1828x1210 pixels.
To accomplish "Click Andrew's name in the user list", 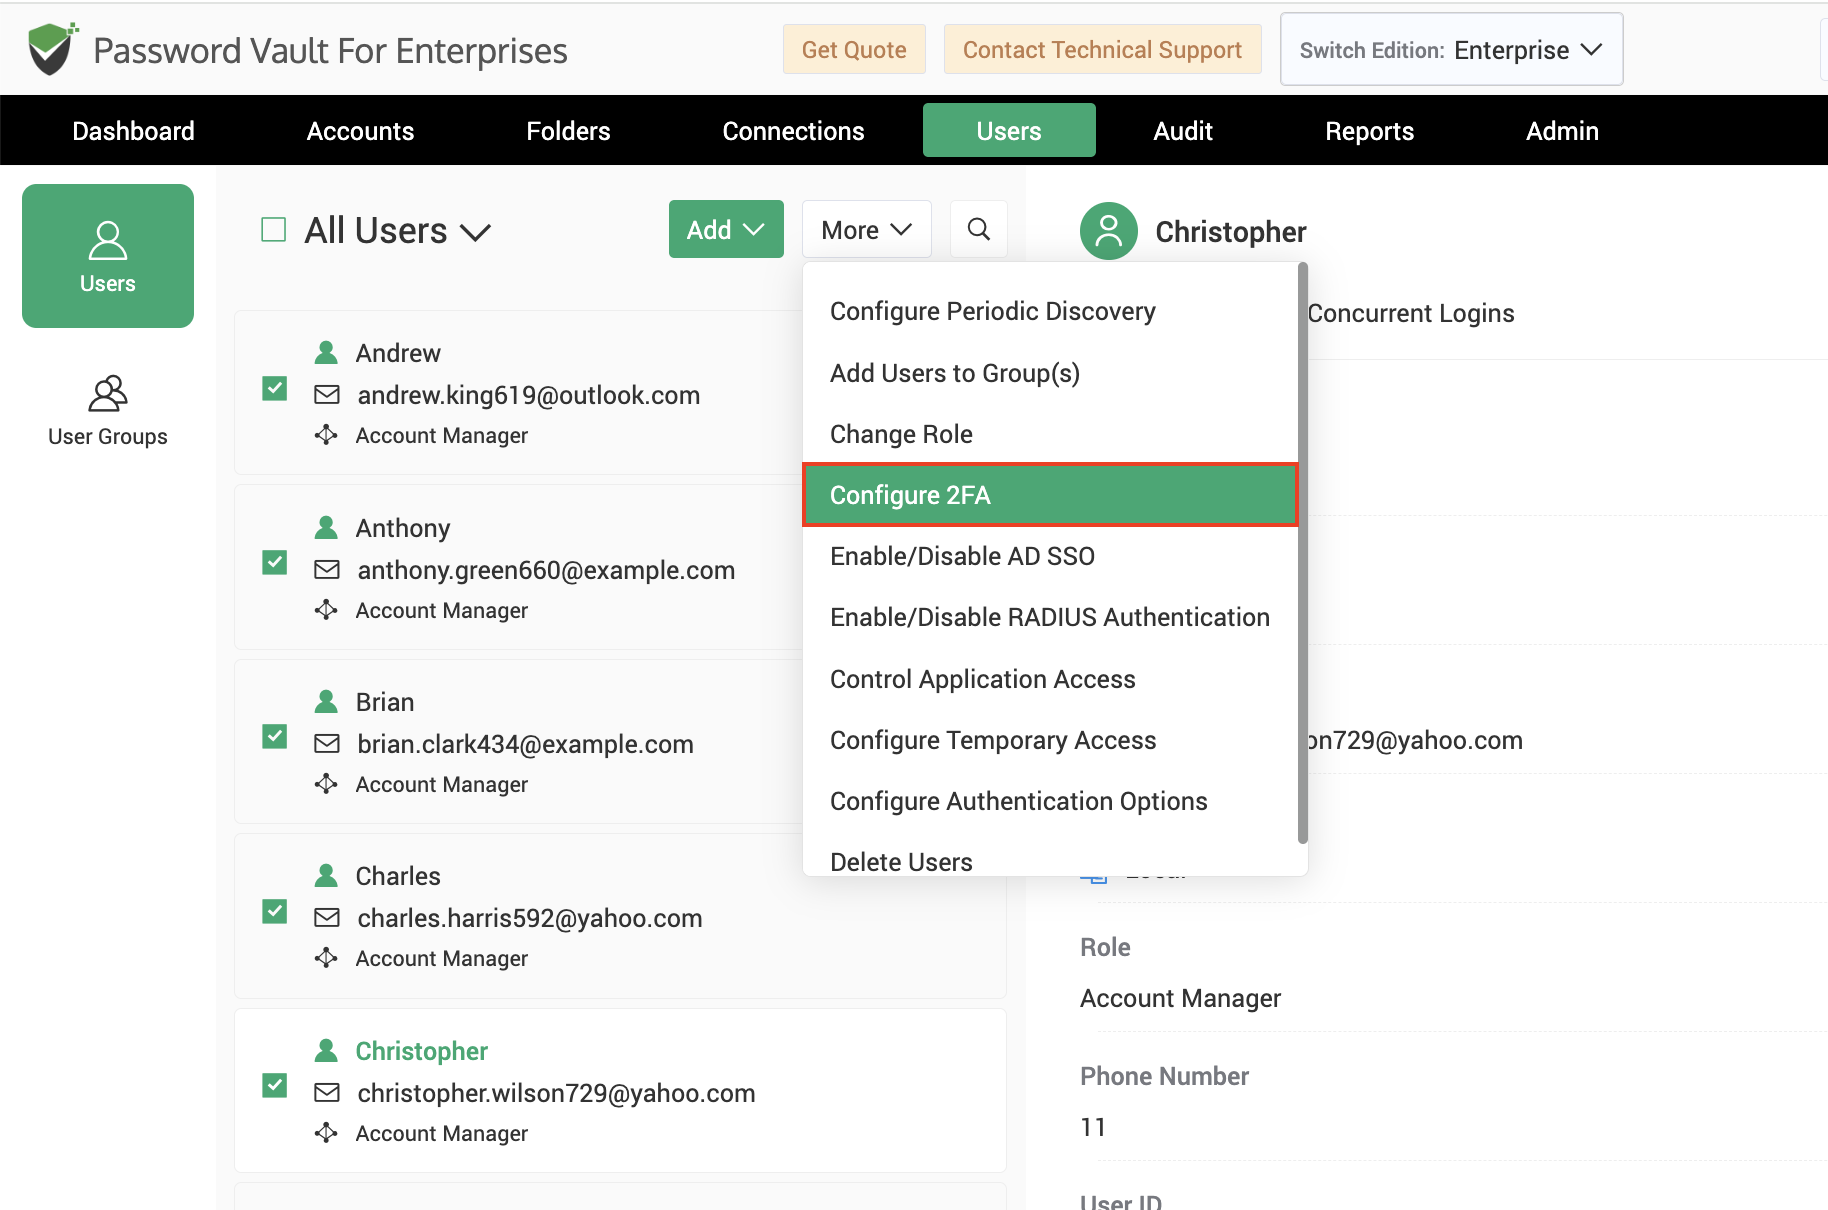I will coord(398,353).
